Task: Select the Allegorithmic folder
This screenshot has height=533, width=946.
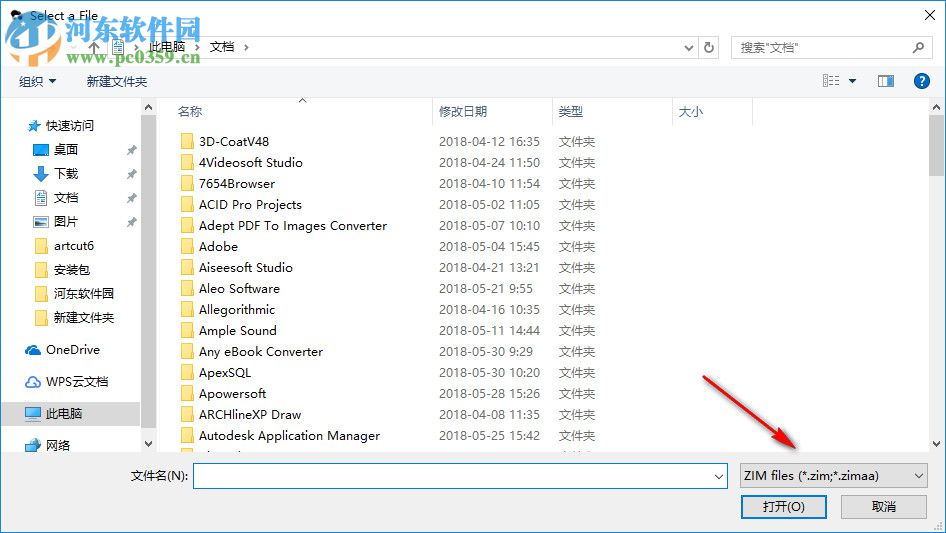Action: coord(237,310)
